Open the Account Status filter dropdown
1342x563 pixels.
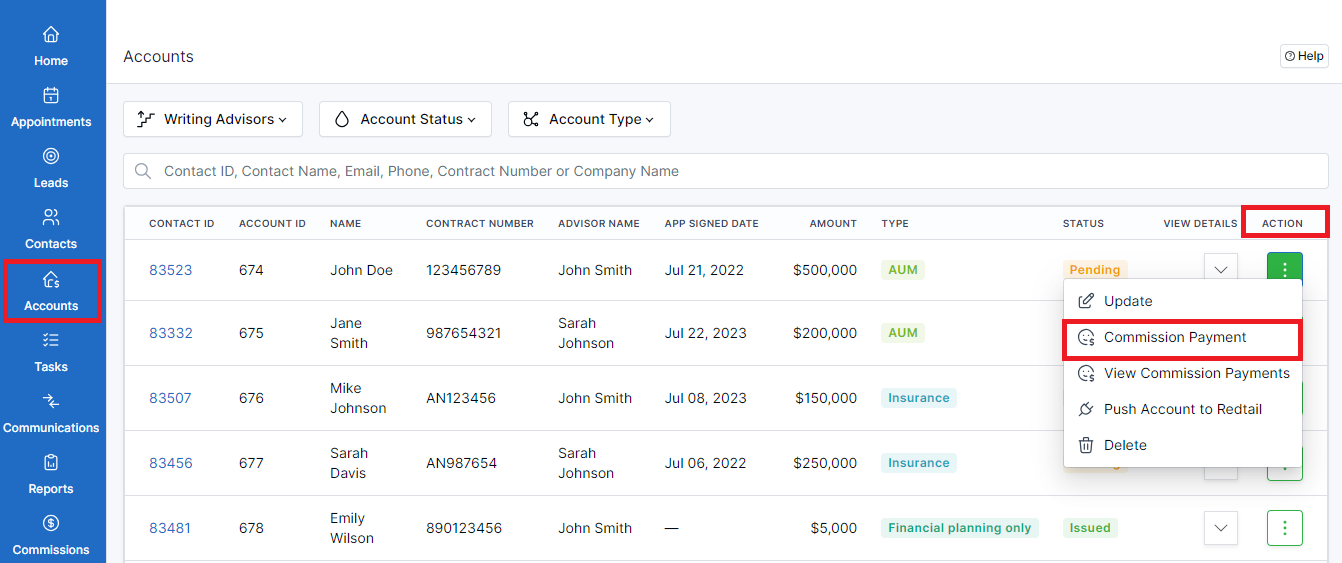[405, 119]
